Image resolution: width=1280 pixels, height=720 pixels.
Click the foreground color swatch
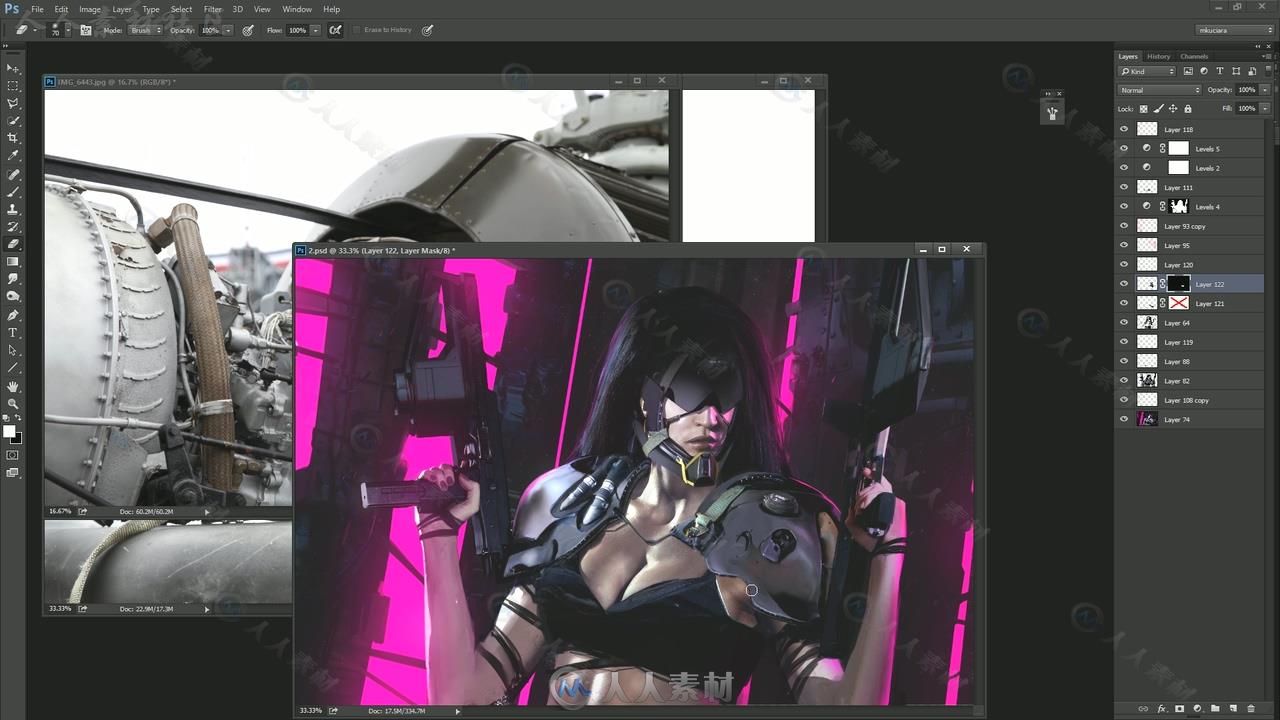9,431
